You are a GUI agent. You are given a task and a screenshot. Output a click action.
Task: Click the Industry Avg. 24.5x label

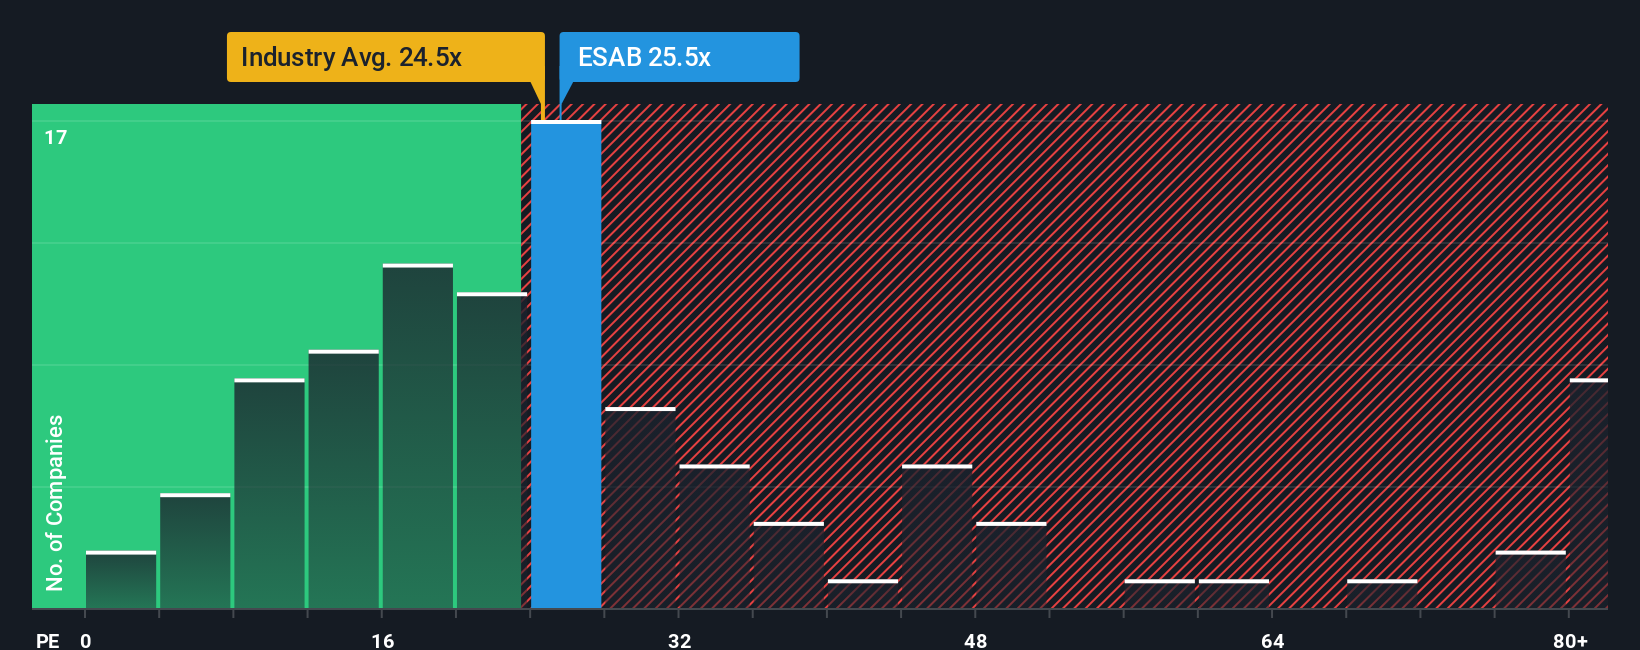[x=385, y=57]
